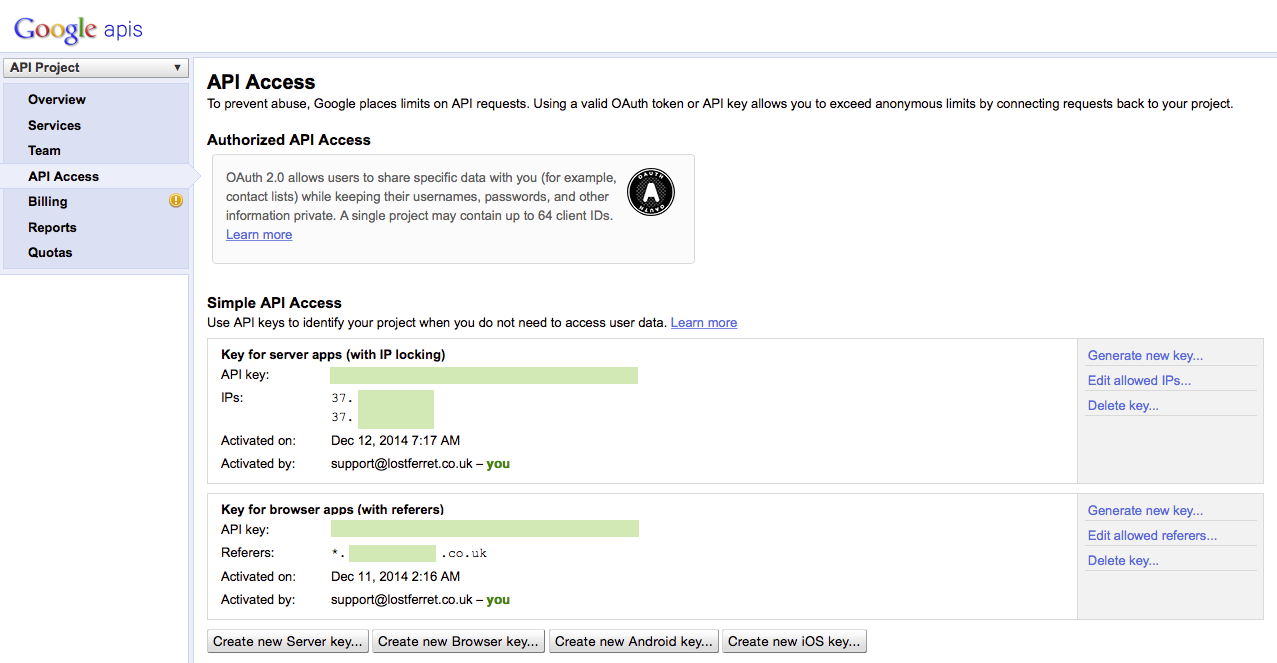Viewport: 1277px width, 663px height.
Task: Generate new key for server apps
Action: point(1145,355)
